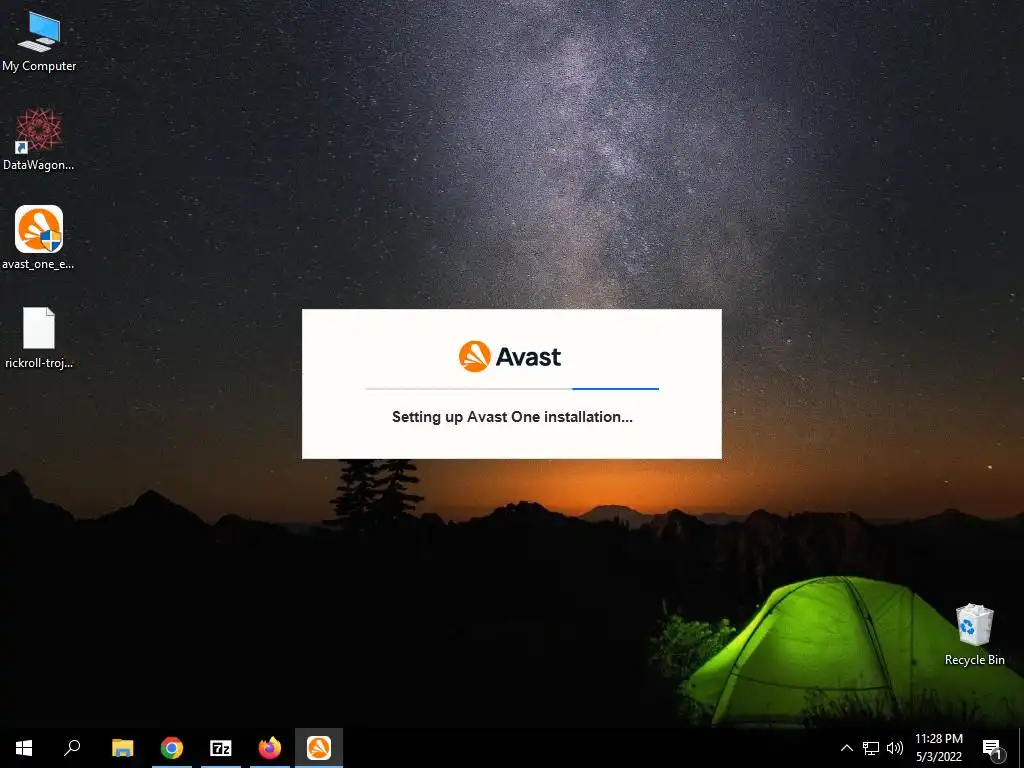Launch Google Chrome from the taskbar
This screenshot has height=768, width=1024.
172,748
